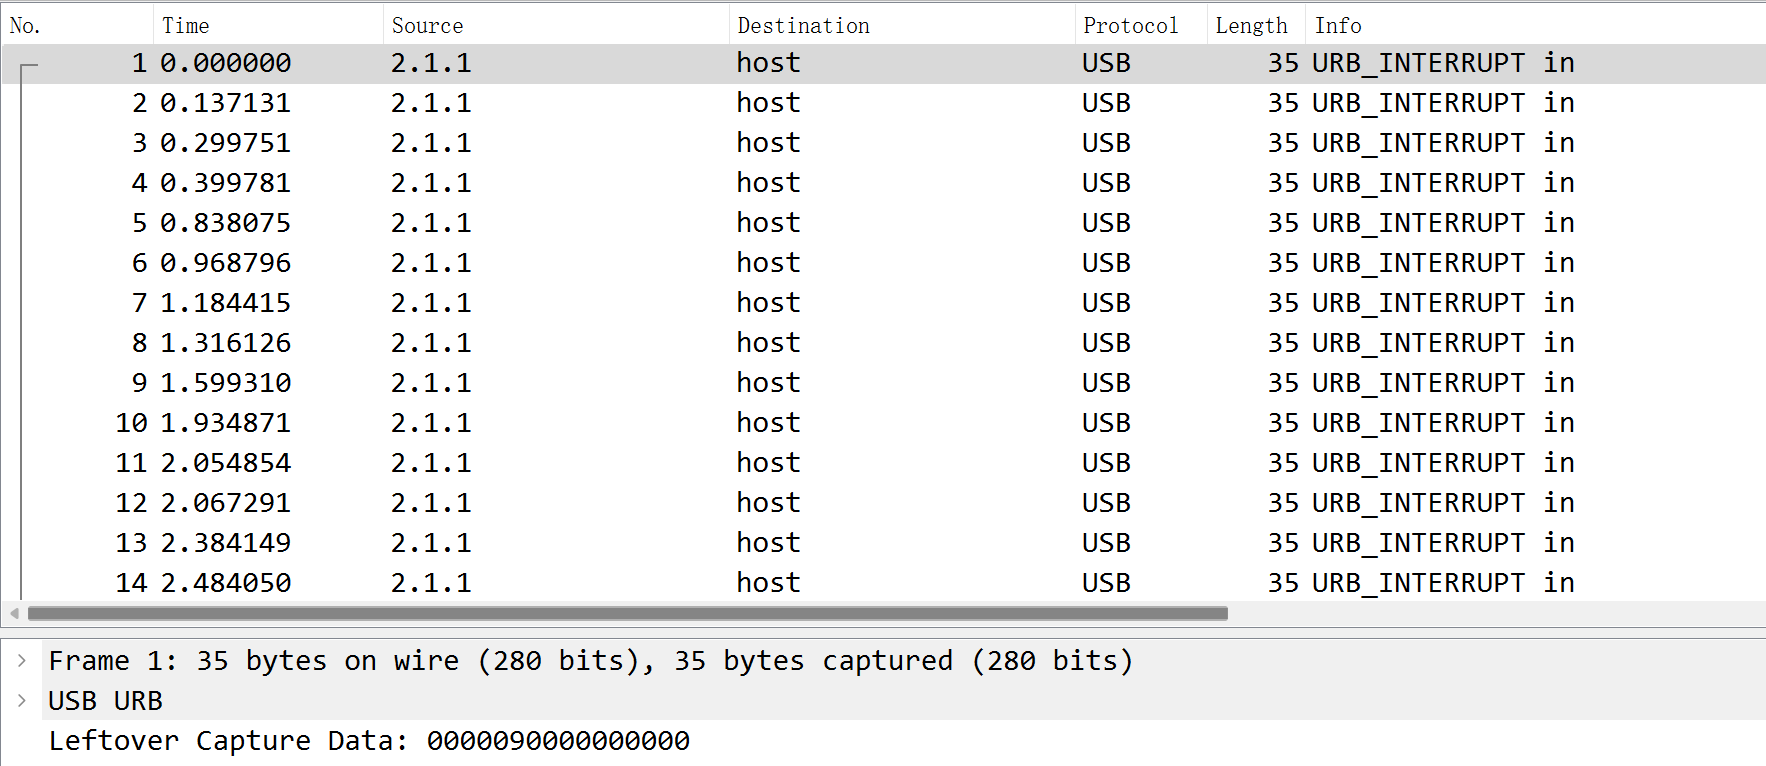The height and width of the screenshot is (766, 1766).
Task: Select packet 9 at time 1.599310
Action: pos(883,383)
